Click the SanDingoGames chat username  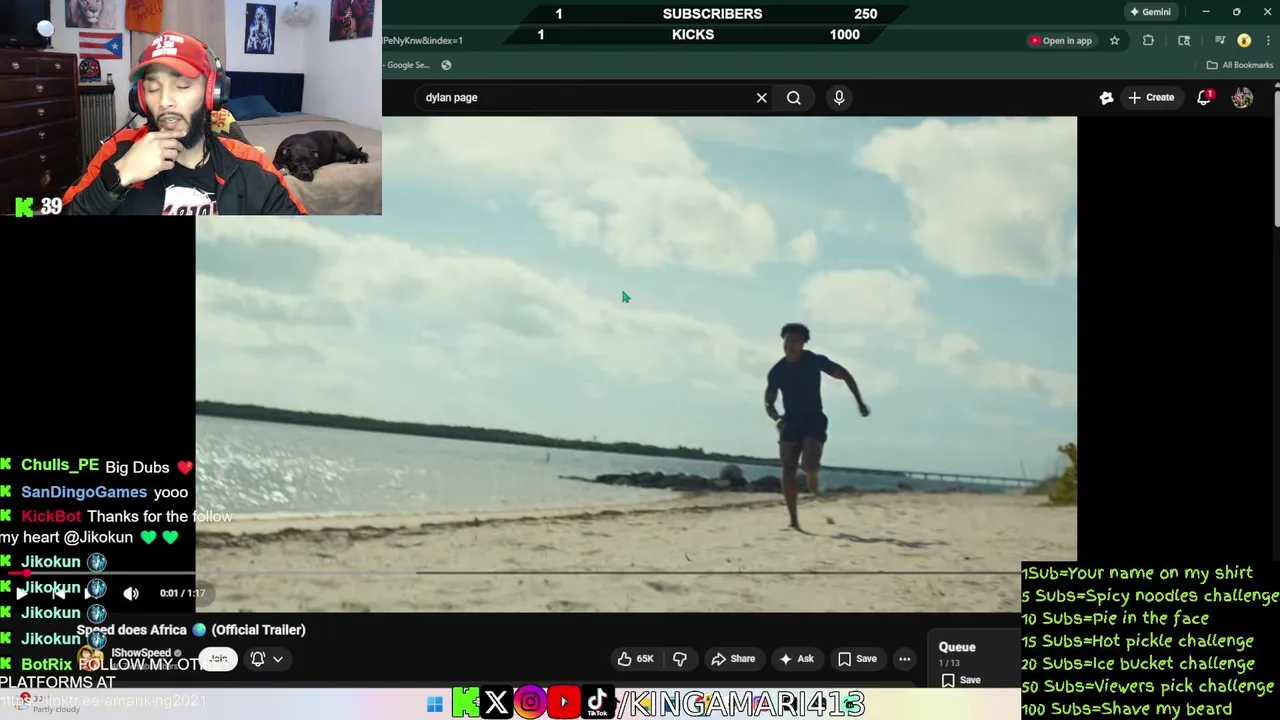point(84,492)
